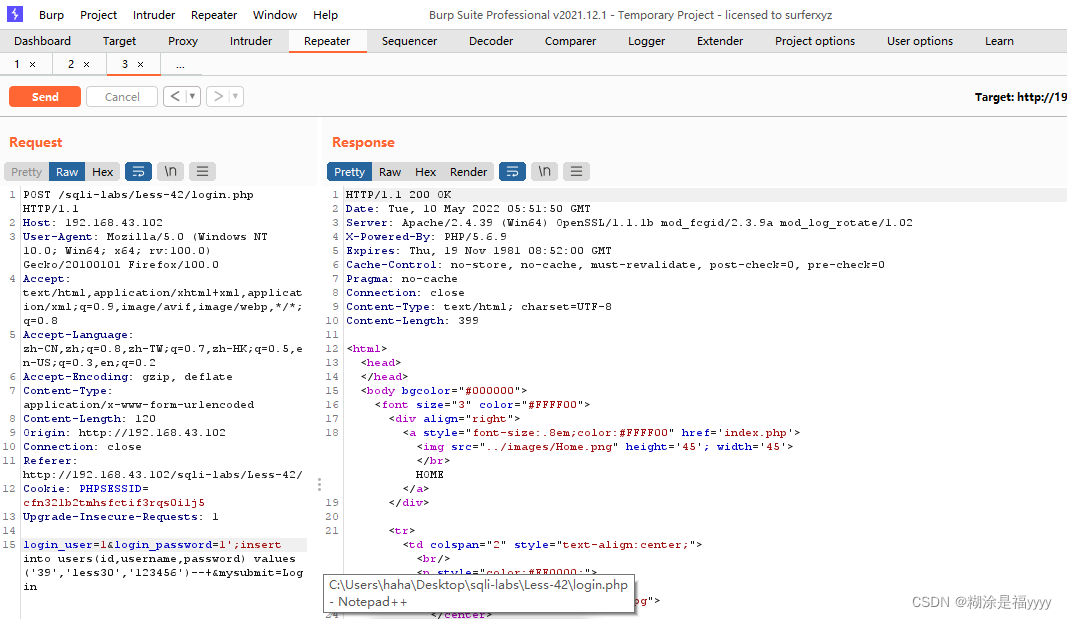Go forward to next request in history

(x=218, y=96)
